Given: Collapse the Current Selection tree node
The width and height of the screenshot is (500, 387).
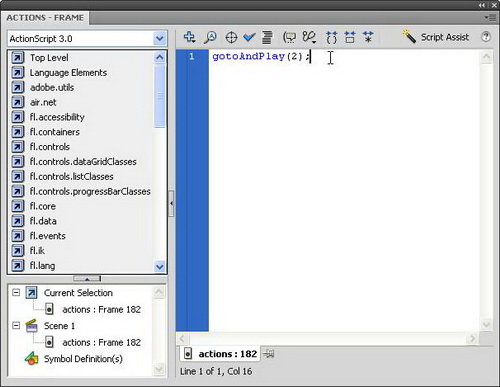Looking at the screenshot, I should pos(16,293).
